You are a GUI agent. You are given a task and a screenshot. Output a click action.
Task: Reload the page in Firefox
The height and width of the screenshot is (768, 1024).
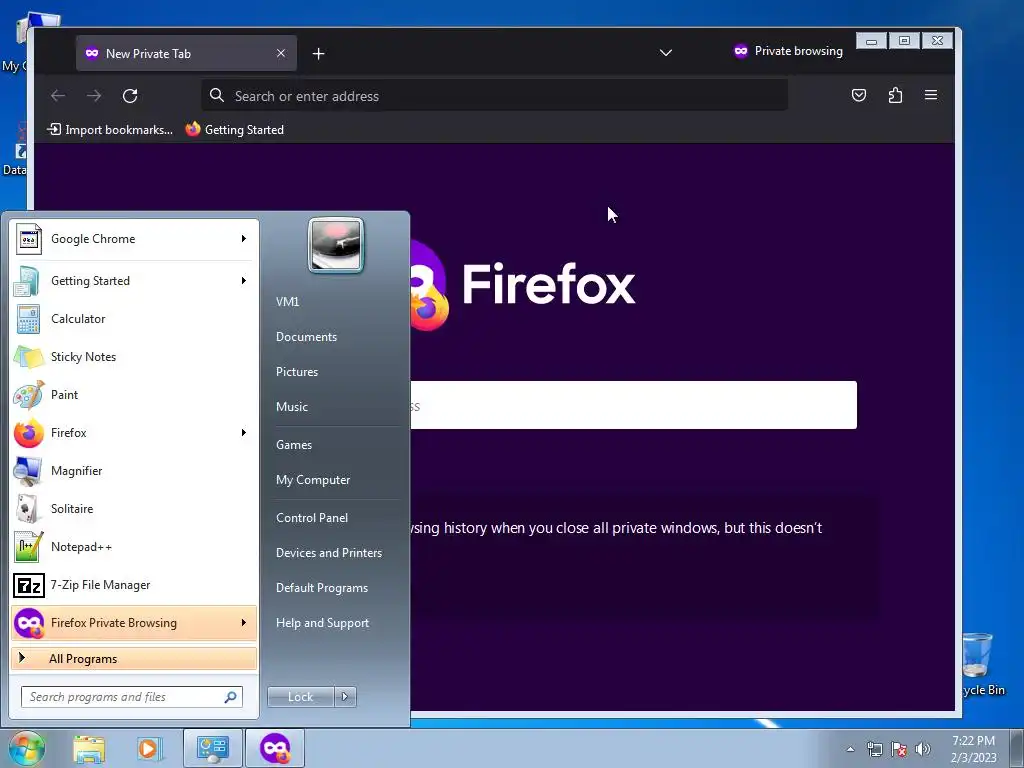point(130,96)
